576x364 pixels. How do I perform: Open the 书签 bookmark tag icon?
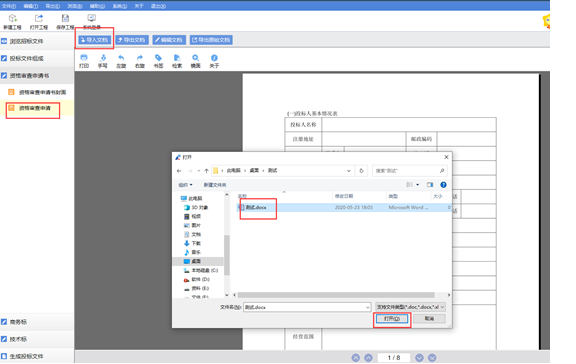click(x=158, y=58)
